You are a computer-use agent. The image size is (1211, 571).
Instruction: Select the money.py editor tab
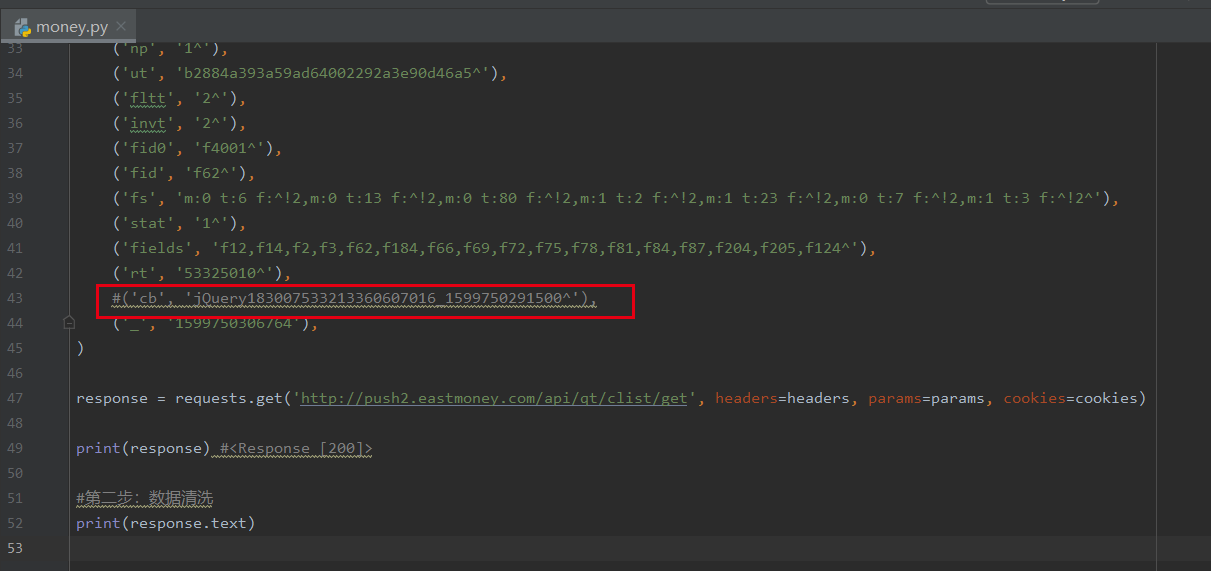(x=69, y=26)
